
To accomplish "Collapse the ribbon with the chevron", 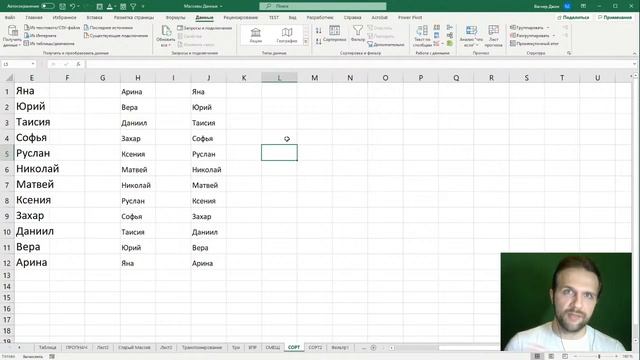I will point(634,53).
